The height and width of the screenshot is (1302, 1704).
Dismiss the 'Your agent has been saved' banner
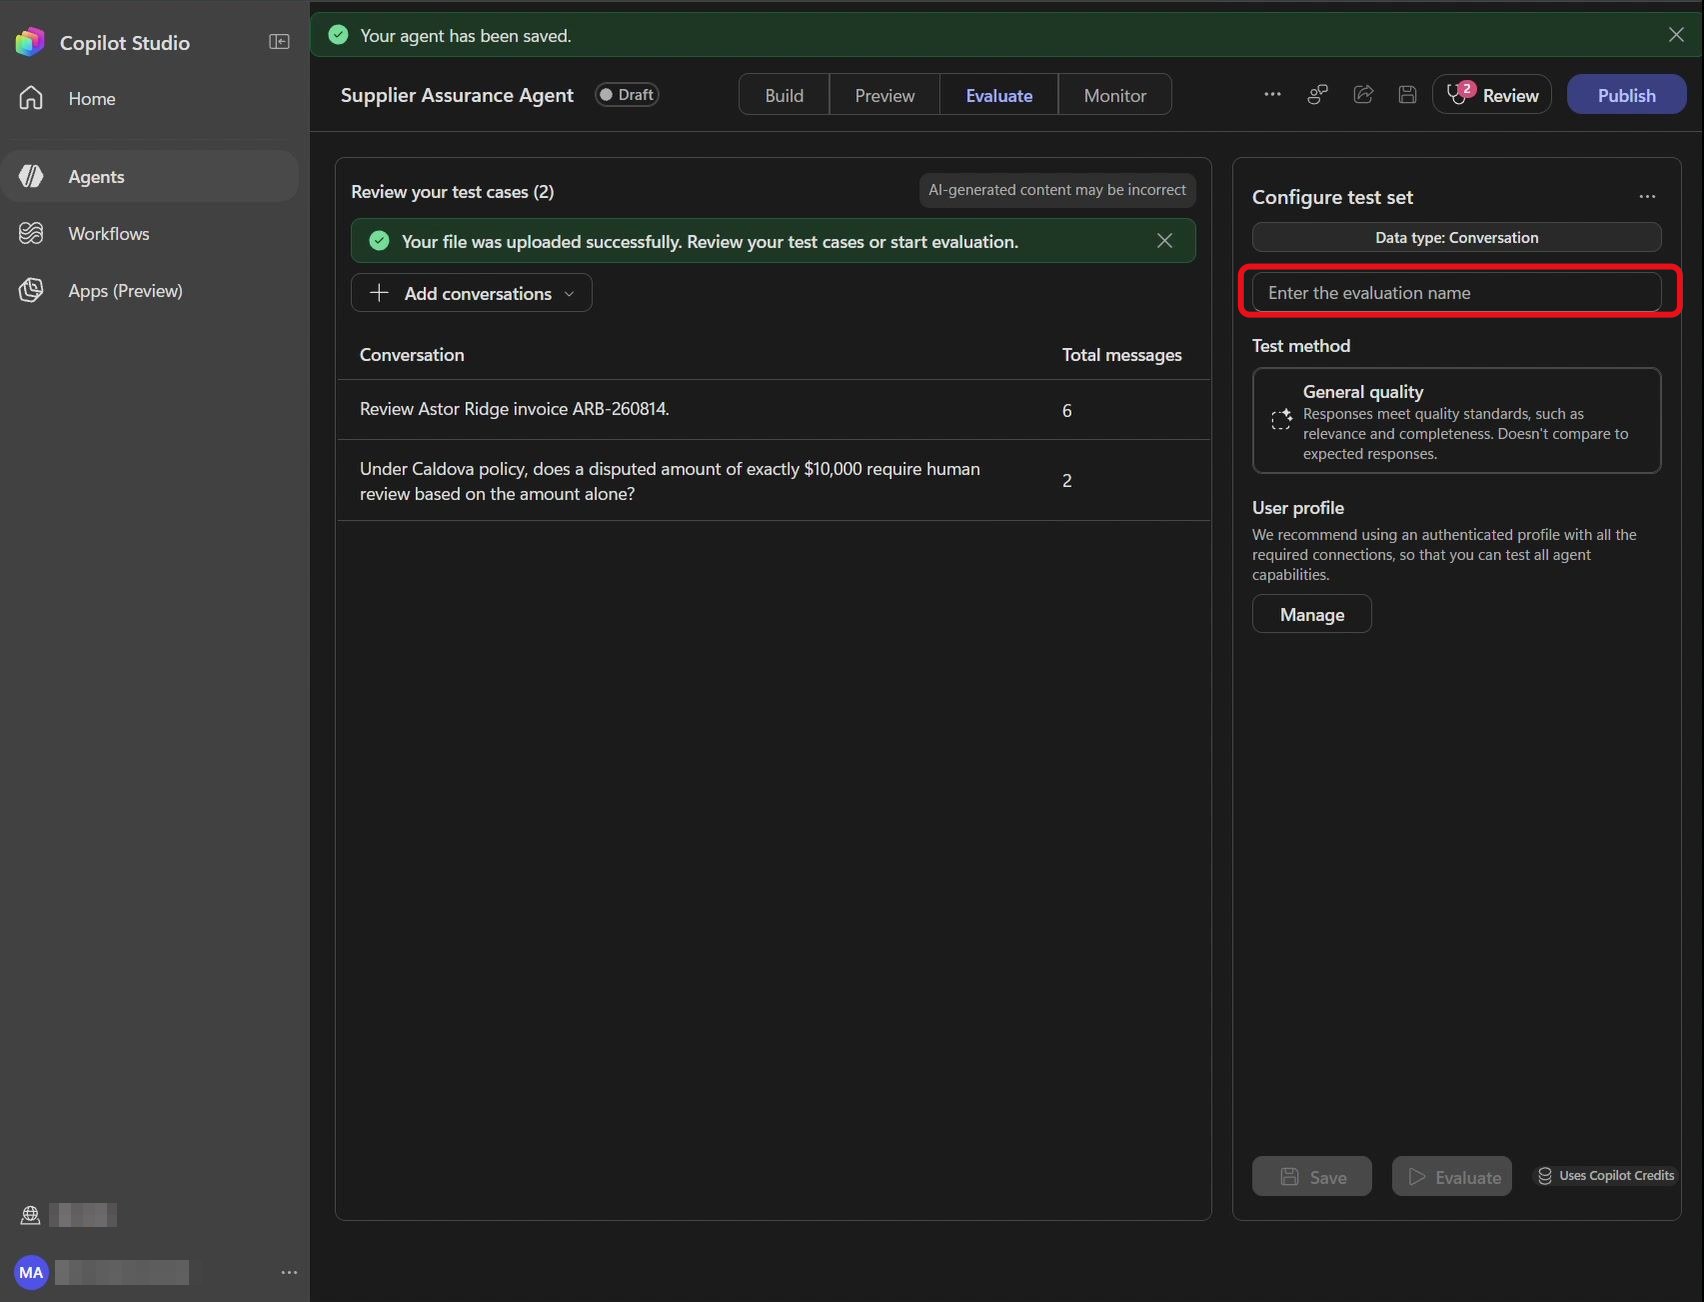click(1676, 35)
